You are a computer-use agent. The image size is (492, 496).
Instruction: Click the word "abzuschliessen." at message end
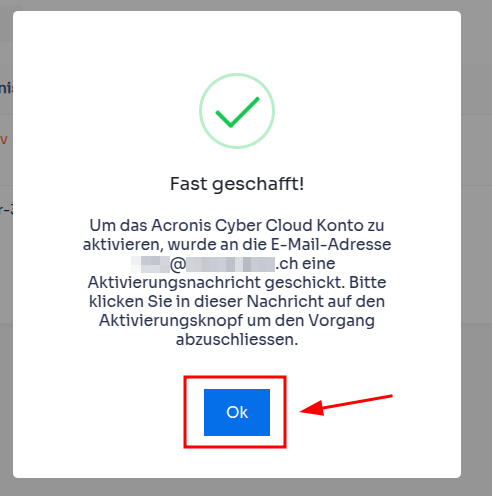click(237, 340)
